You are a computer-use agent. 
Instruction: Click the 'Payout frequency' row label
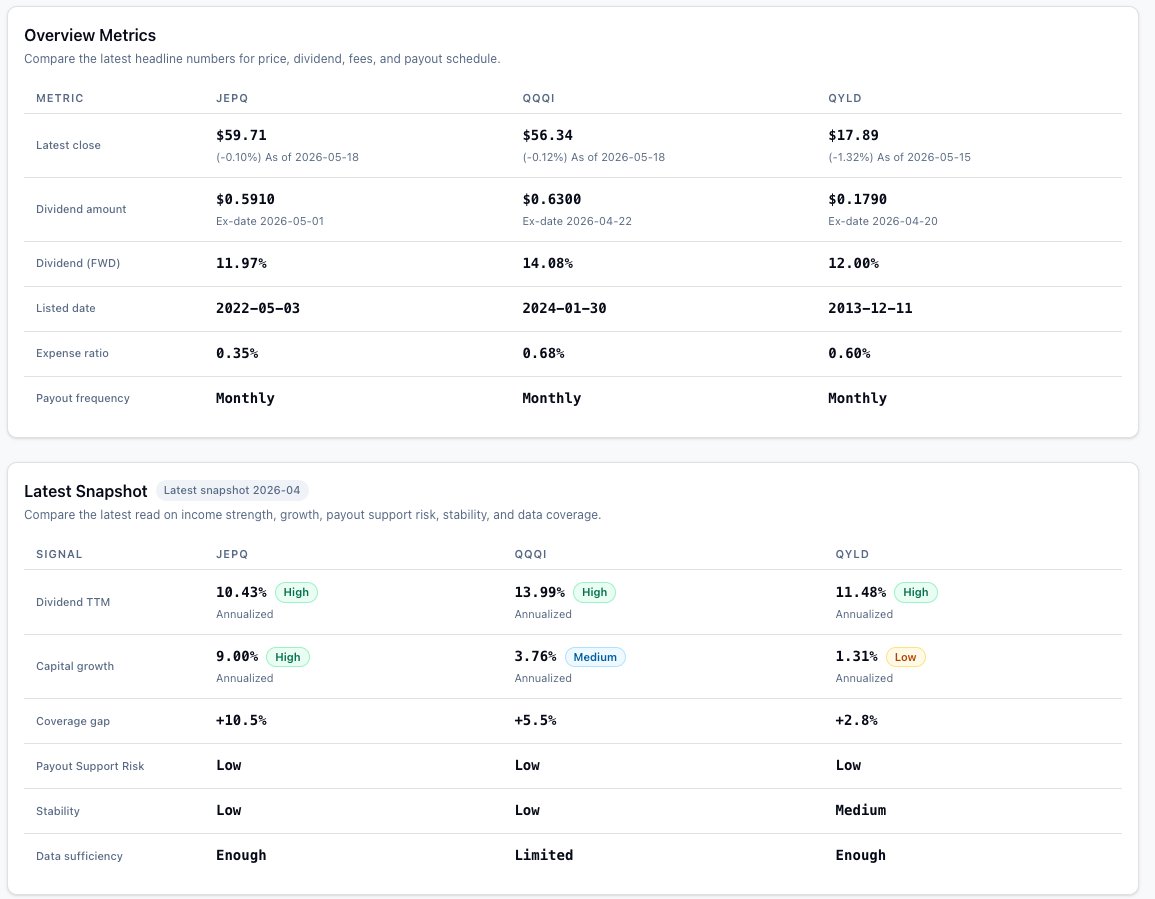click(x=82, y=398)
